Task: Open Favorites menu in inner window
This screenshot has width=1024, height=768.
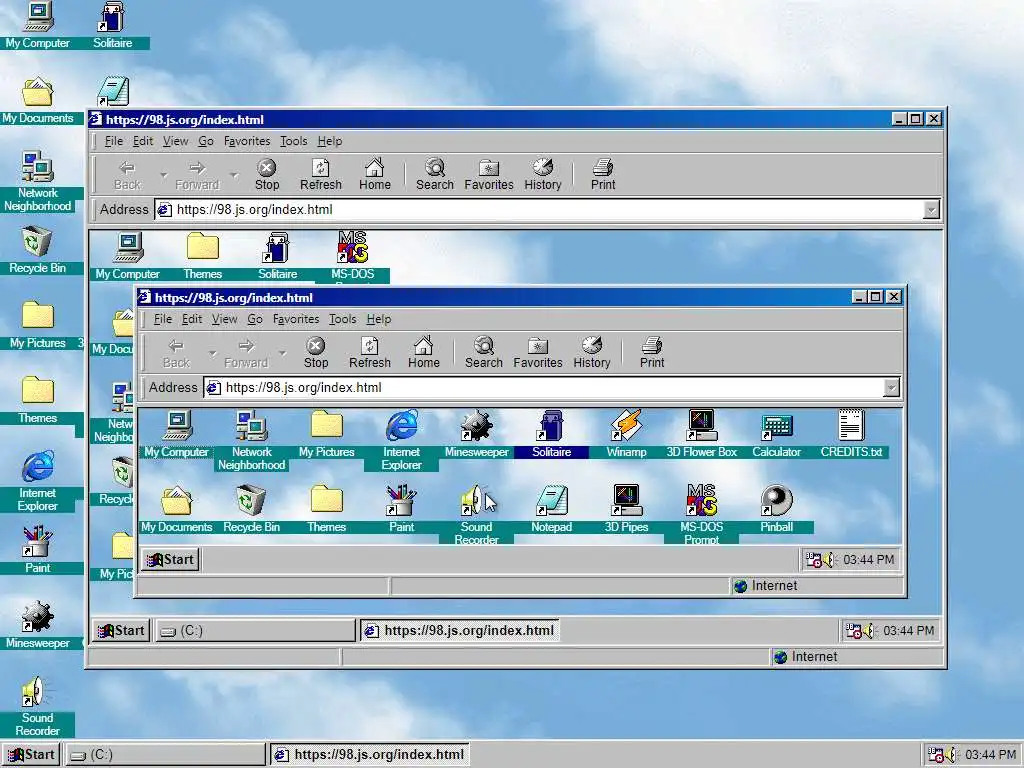Action: tap(296, 319)
